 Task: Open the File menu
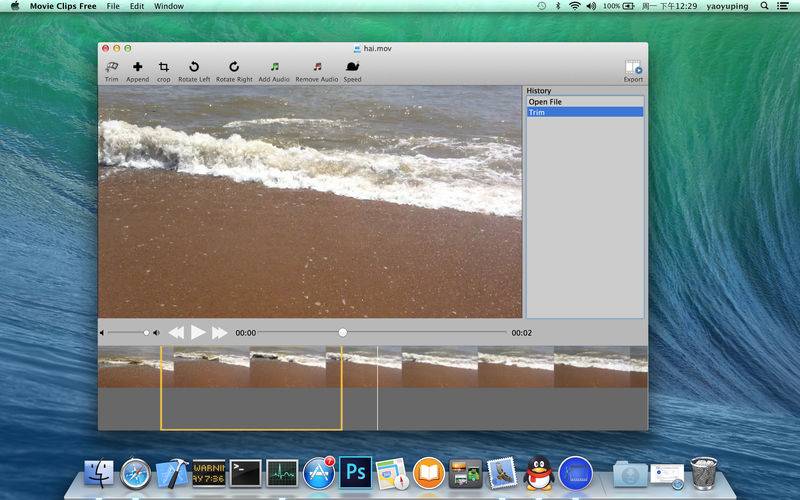click(x=113, y=6)
